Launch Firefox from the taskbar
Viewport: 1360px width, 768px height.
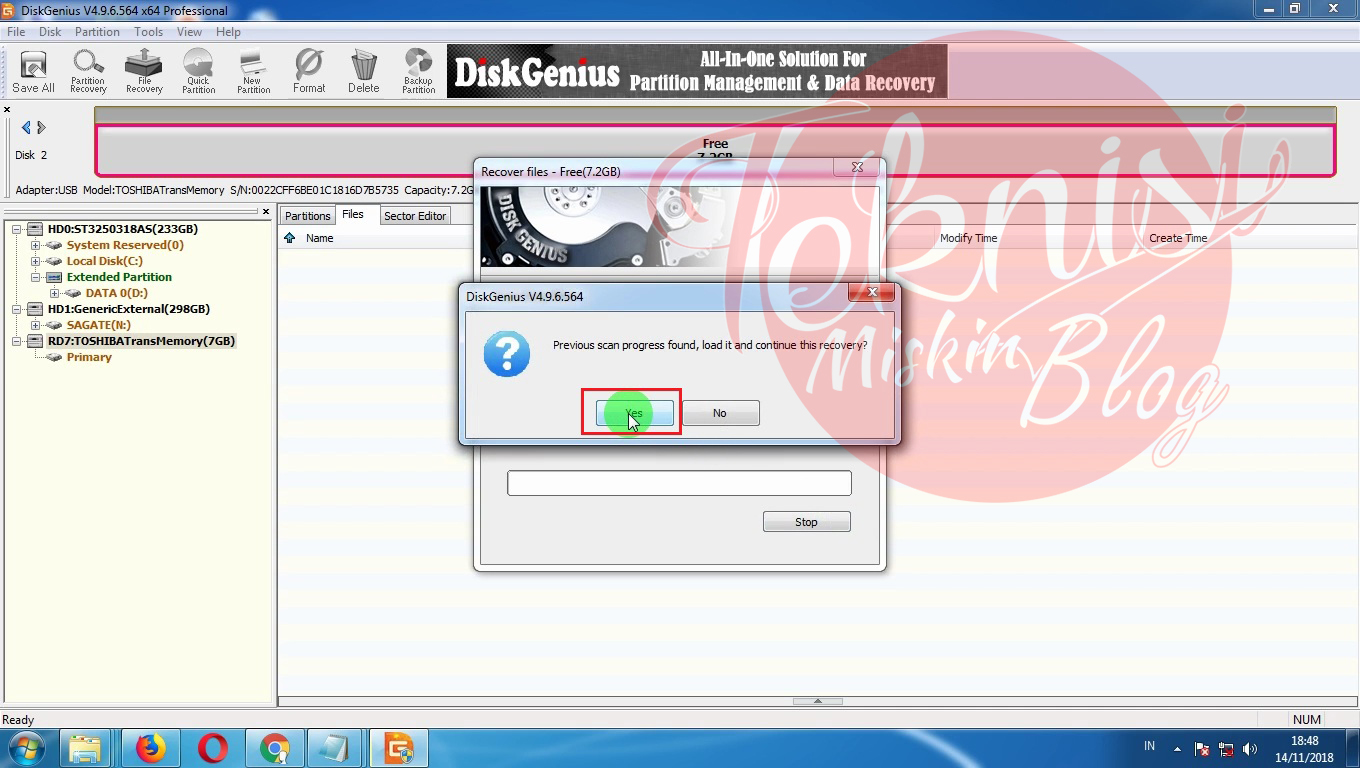point(150,748)
